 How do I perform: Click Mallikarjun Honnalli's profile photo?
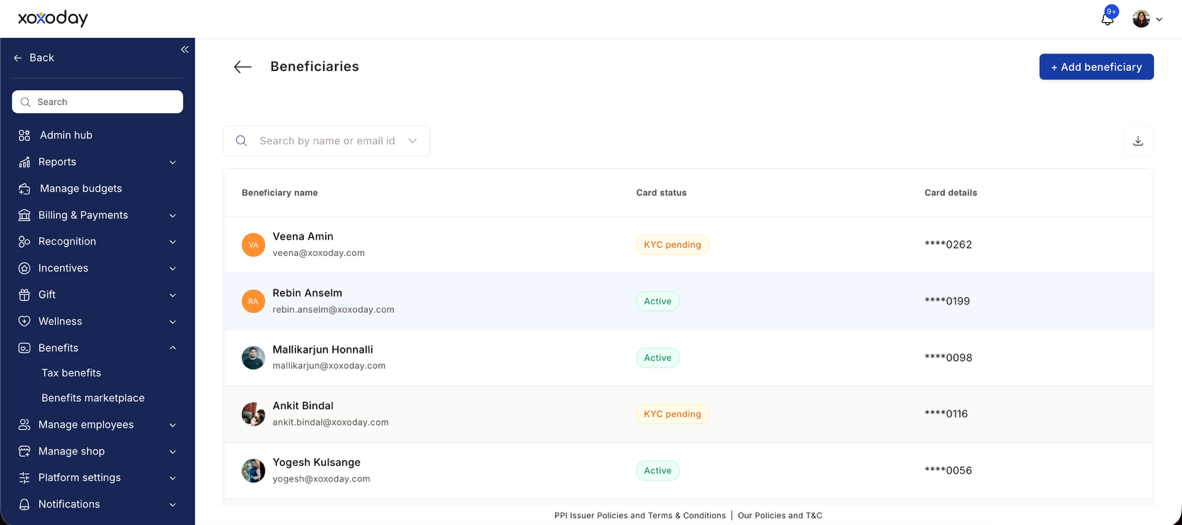(x=253, y=358)
